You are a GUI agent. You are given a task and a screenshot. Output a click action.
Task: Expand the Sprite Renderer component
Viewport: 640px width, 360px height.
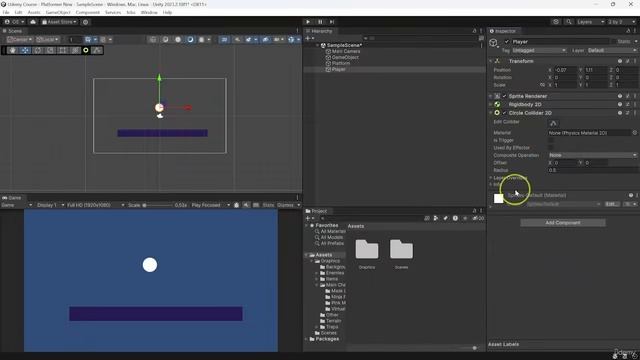point(491,96)
